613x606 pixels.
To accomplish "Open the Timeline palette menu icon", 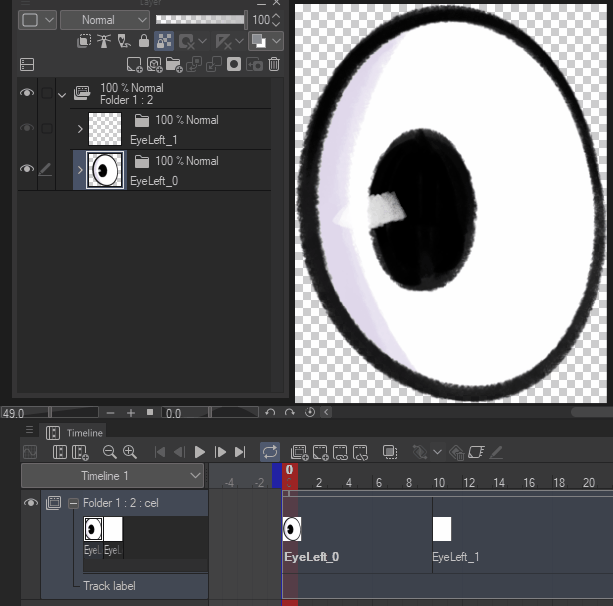I will tap(29, 430).
